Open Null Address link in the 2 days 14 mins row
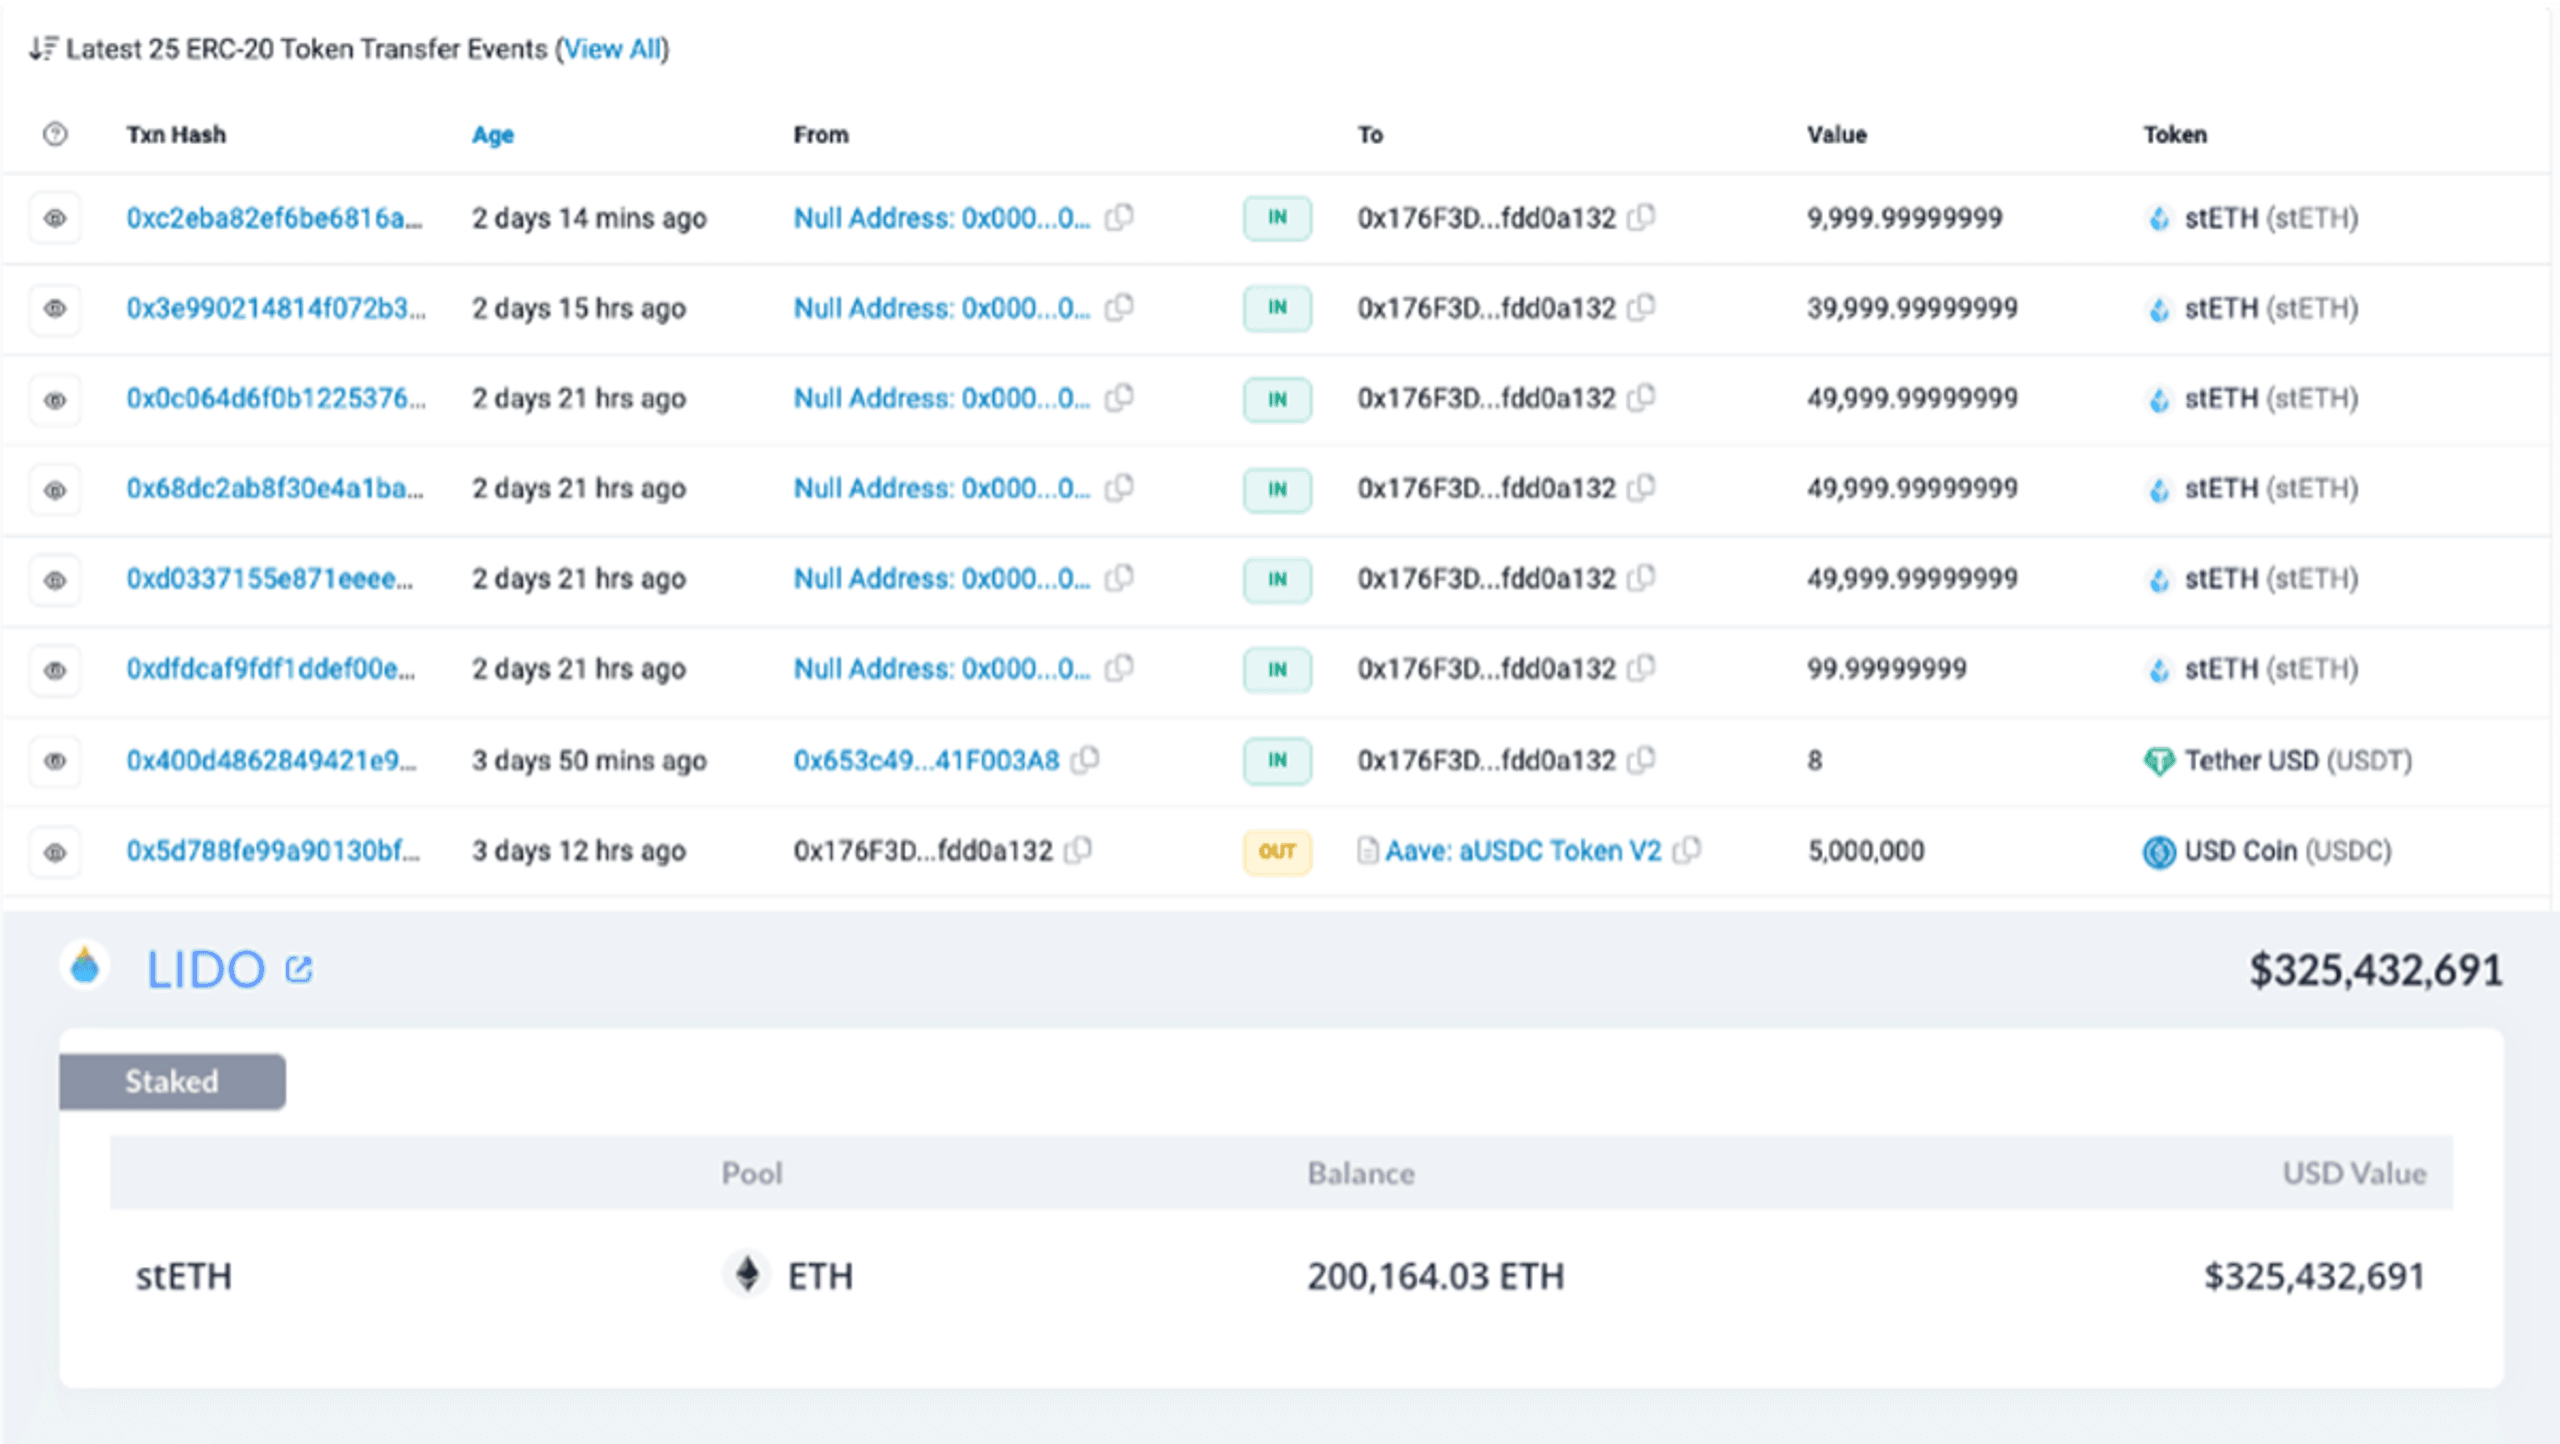 coord(942,218)
